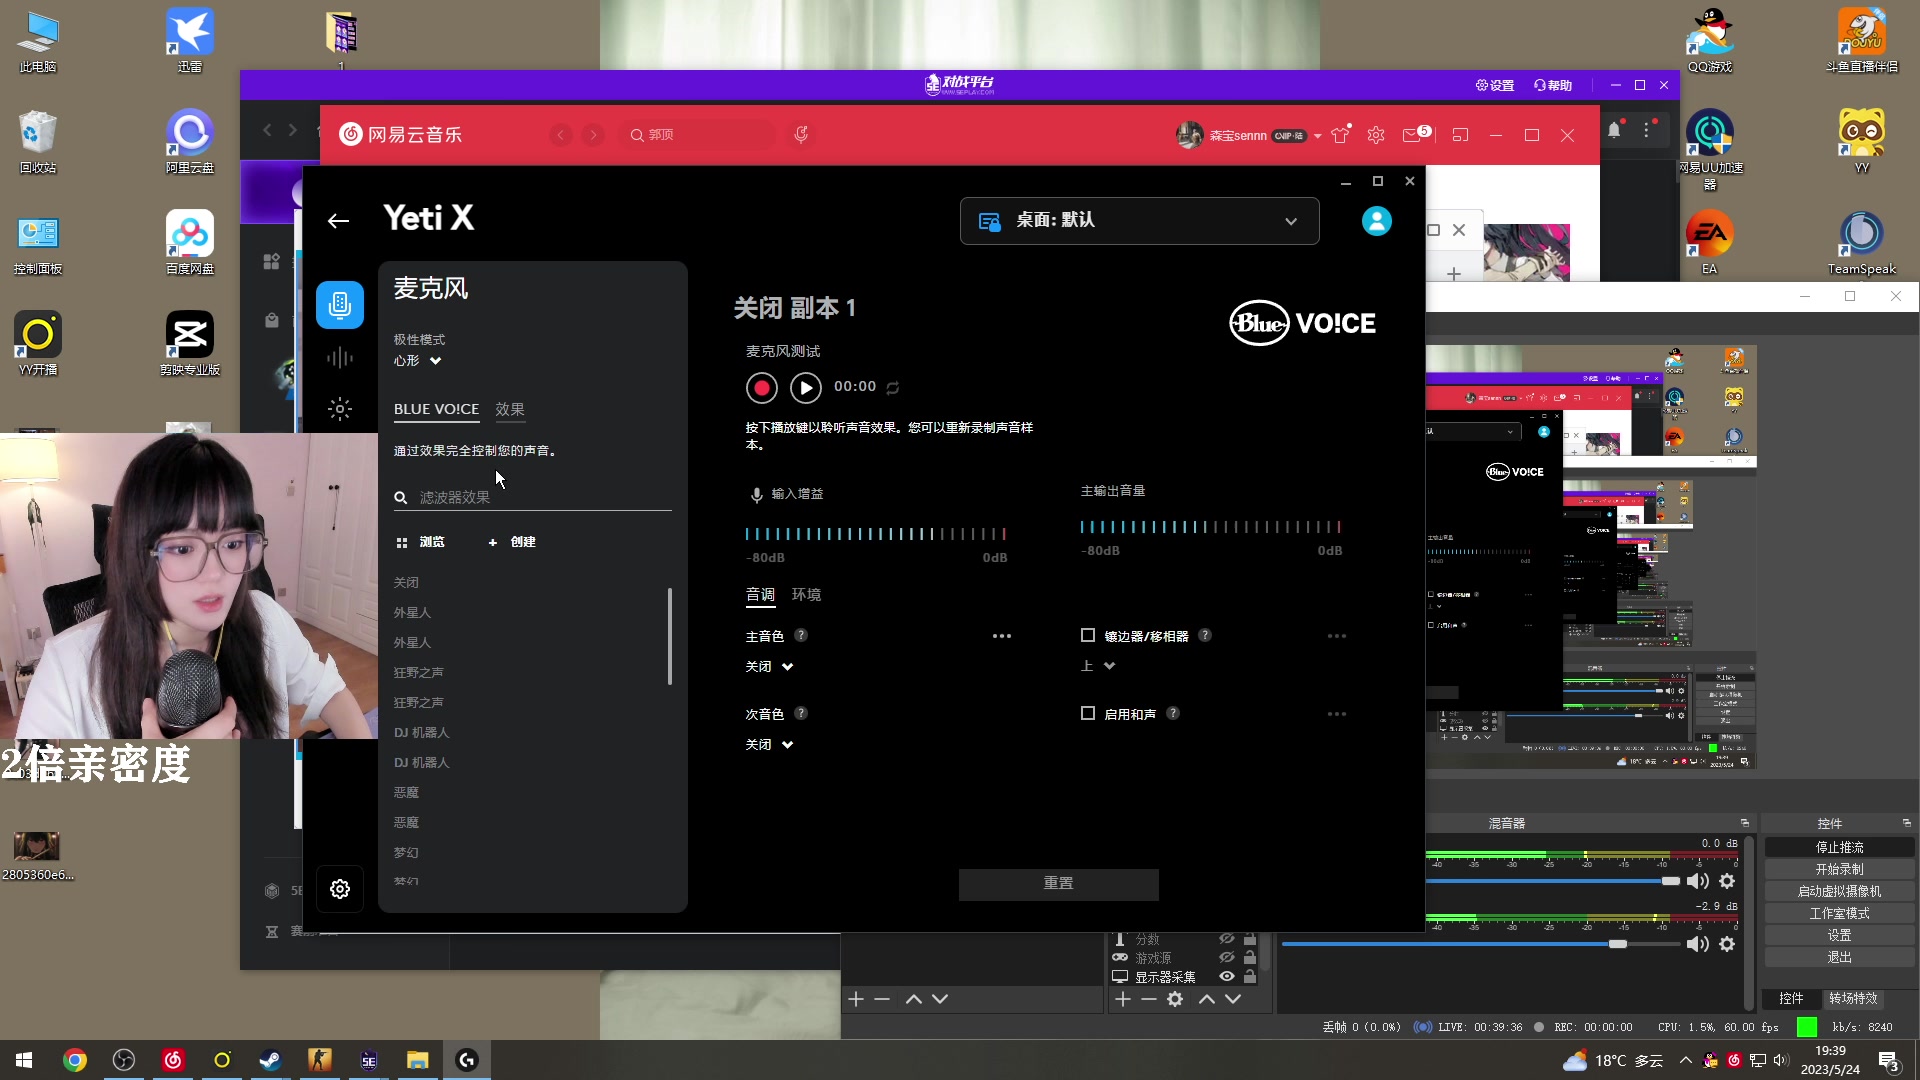Toggle visibility of 游戏源 source
The width and height of the screenshot is (1920, 1080).
point(1227,958)
